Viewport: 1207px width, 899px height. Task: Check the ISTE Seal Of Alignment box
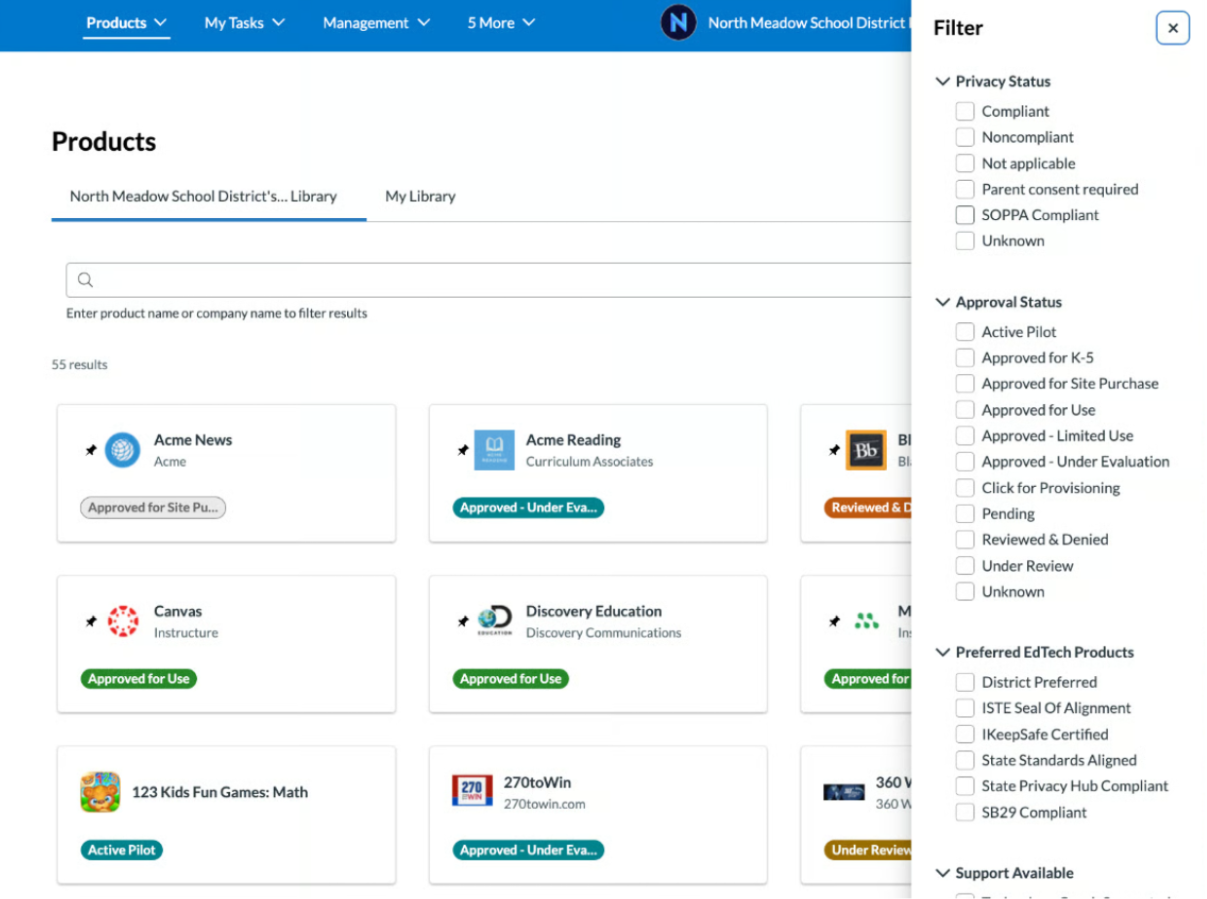tap(964, 708)
